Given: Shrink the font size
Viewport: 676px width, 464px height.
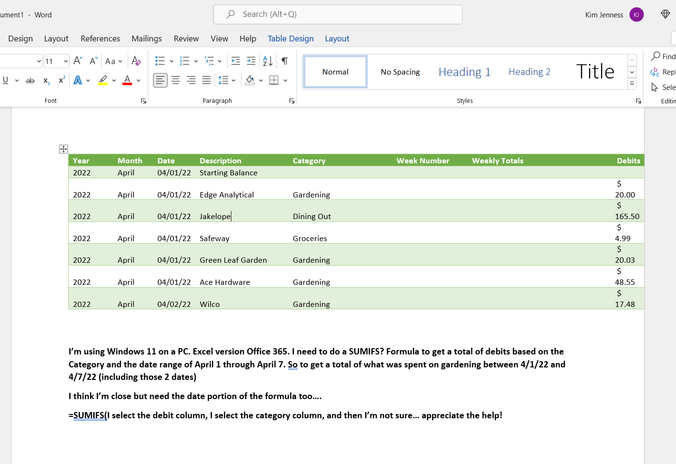Looking at the screenshot, I should tap(93, 61).
